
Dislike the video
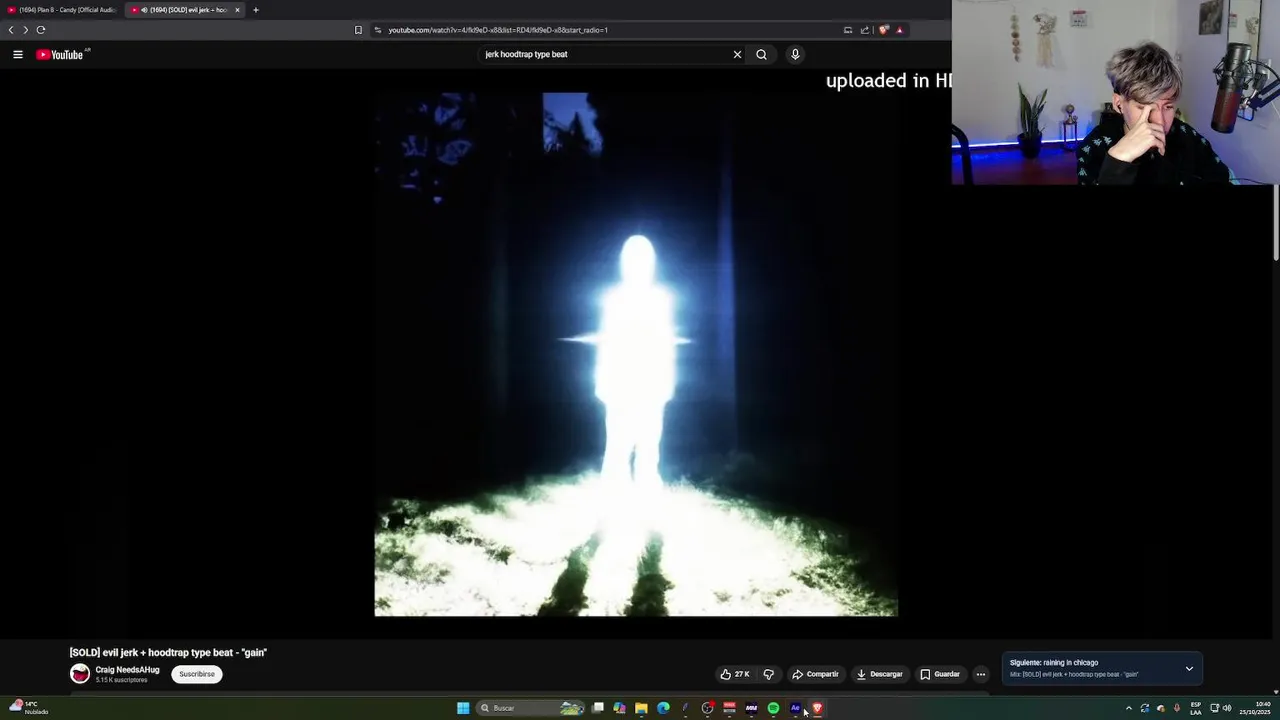(x=768, y=674)
